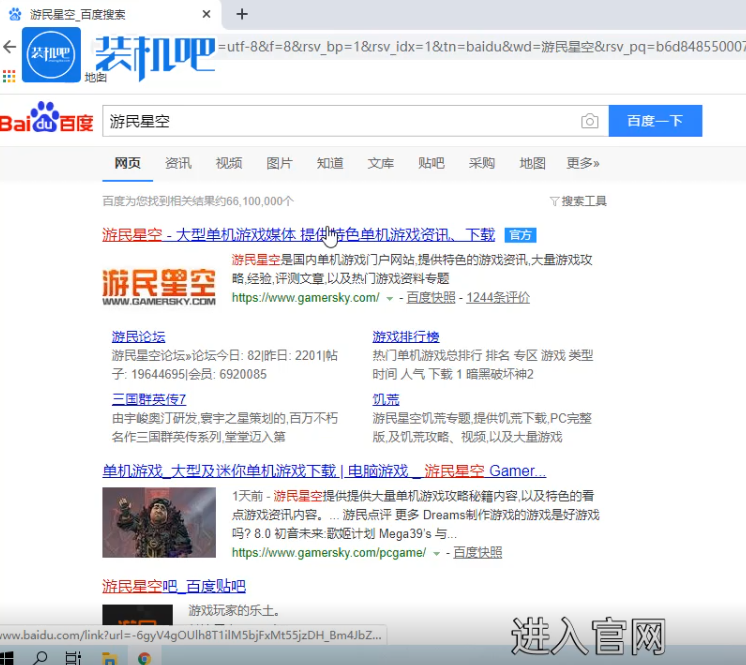Screen dimensions: 746x665
Task: Open the 1244条评价 link
Action: [x=498, y=298]
